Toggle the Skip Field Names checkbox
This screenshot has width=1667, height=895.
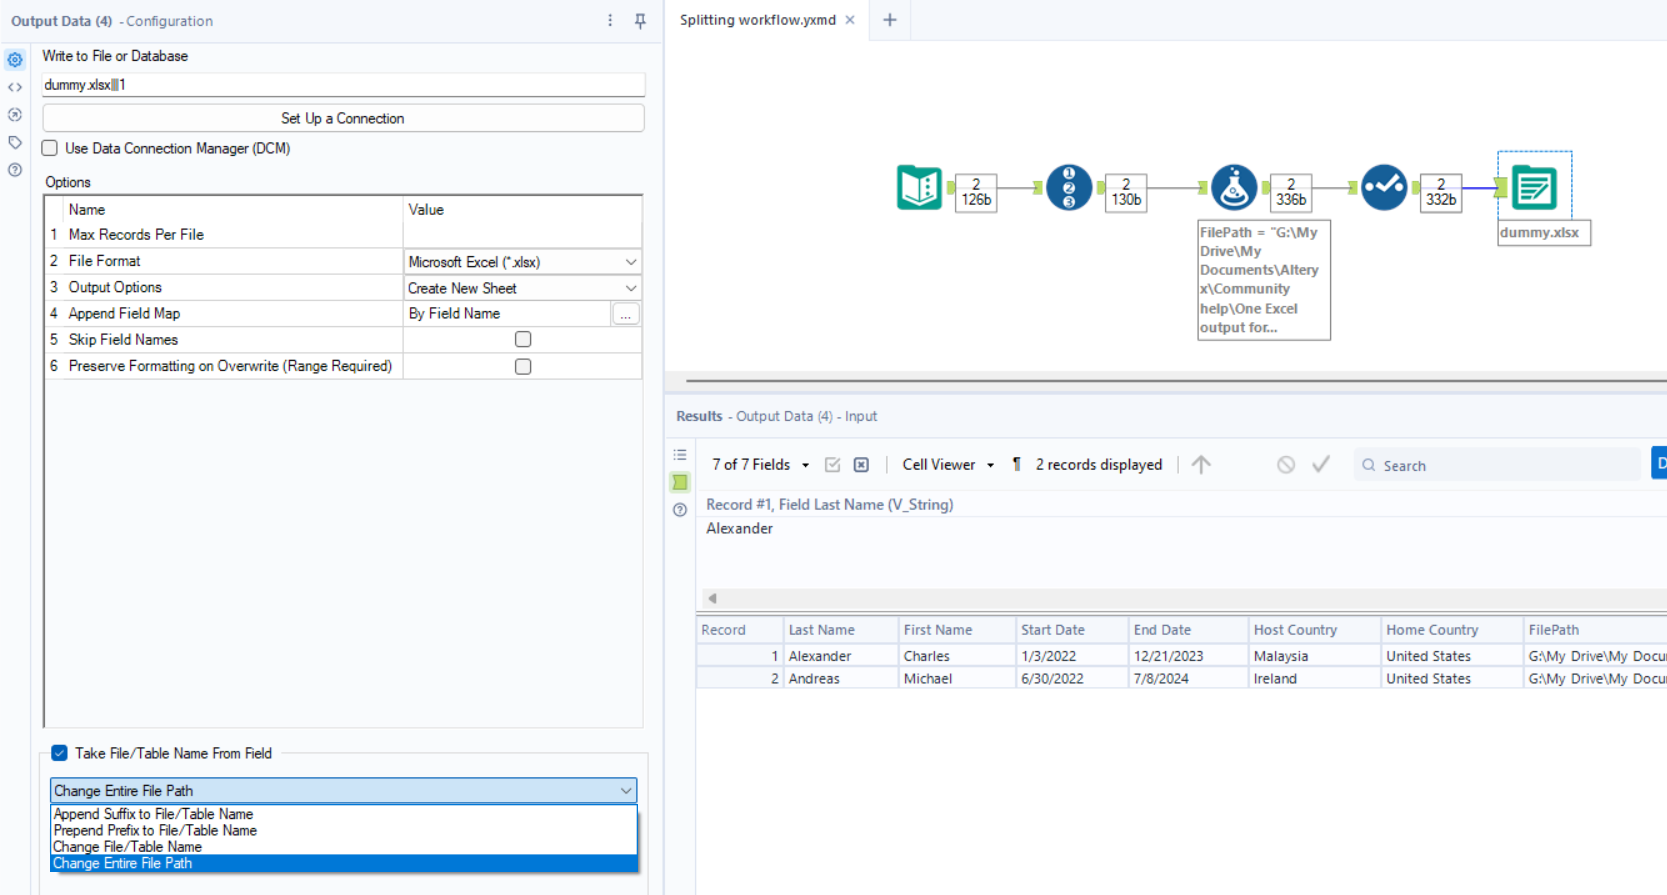pos(523,340)
